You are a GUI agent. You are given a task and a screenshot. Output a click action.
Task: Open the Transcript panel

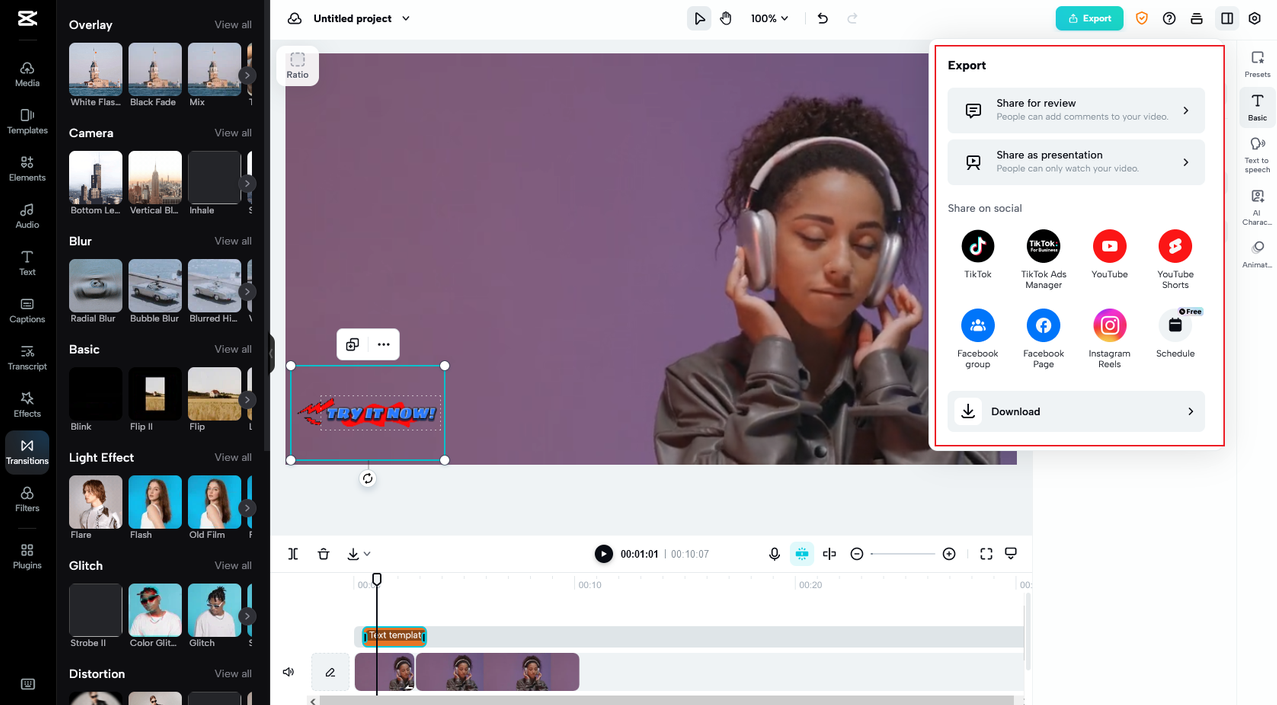coord(27,358)
